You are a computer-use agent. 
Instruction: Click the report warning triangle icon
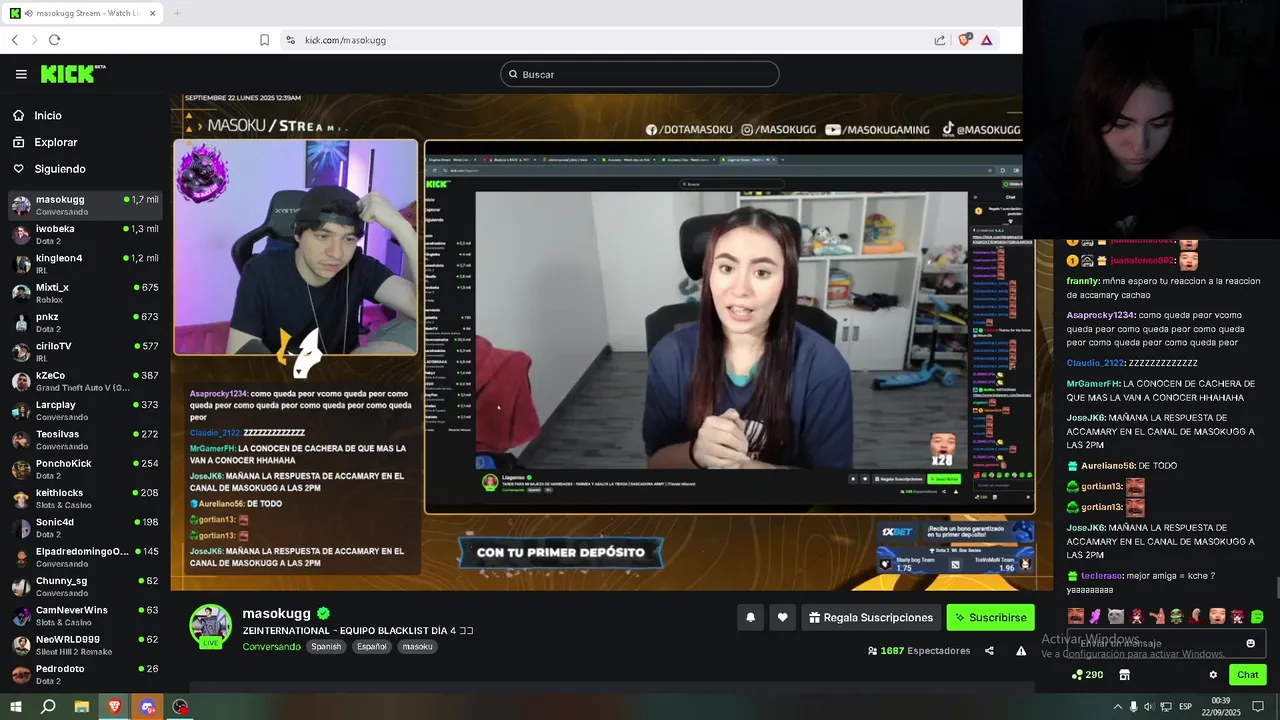coord(1021,651)
